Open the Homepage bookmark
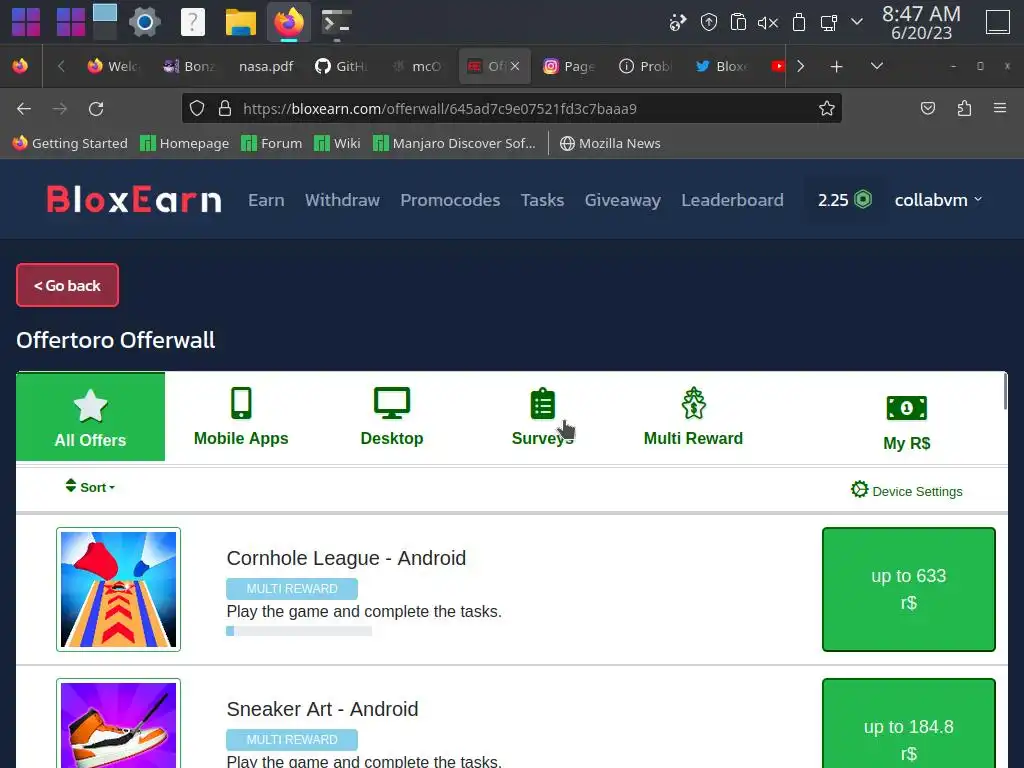This screenshot has height=768, width=1024. tap(185, 143)
